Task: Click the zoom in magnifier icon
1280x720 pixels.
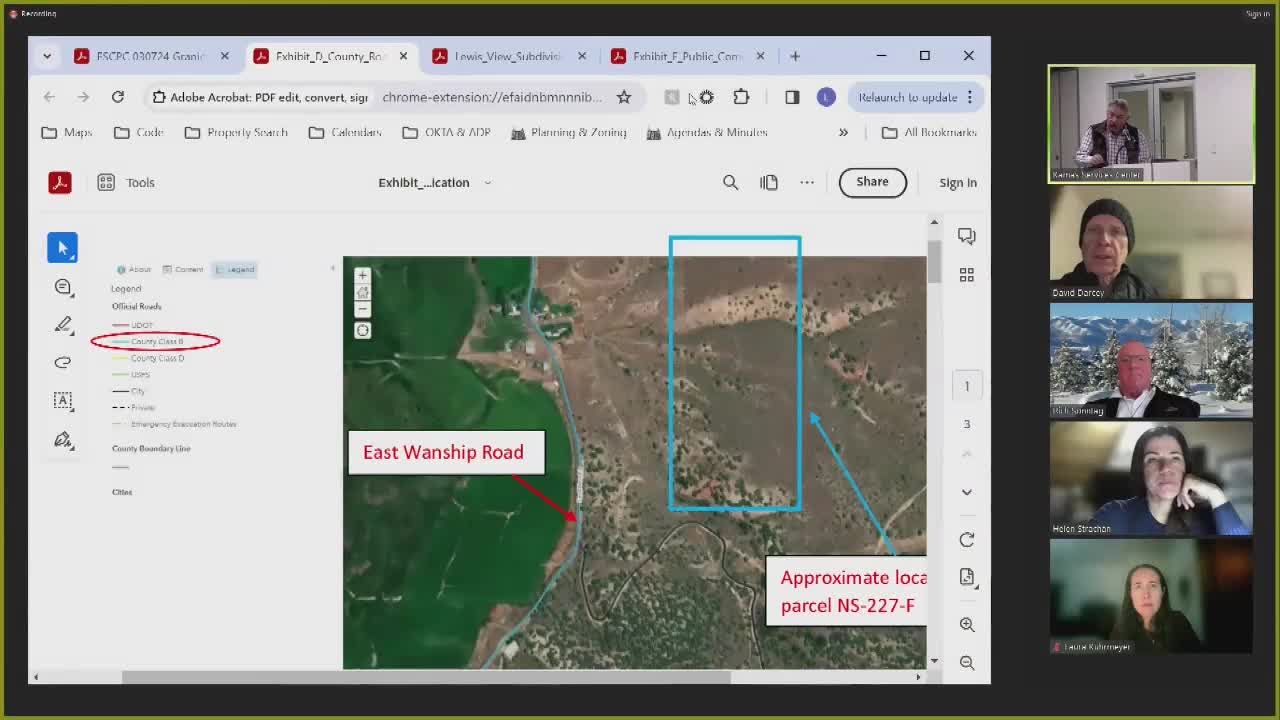Action: click(966, 624)
